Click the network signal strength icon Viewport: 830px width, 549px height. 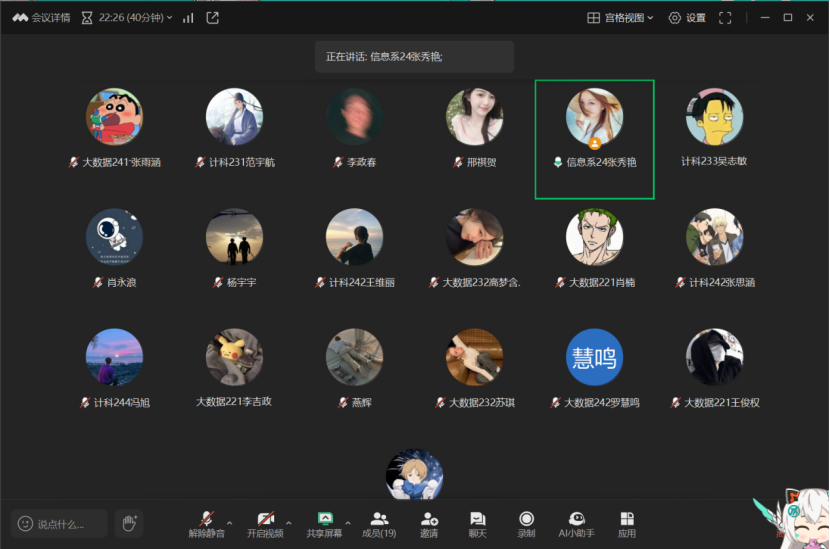click(188, 18)
